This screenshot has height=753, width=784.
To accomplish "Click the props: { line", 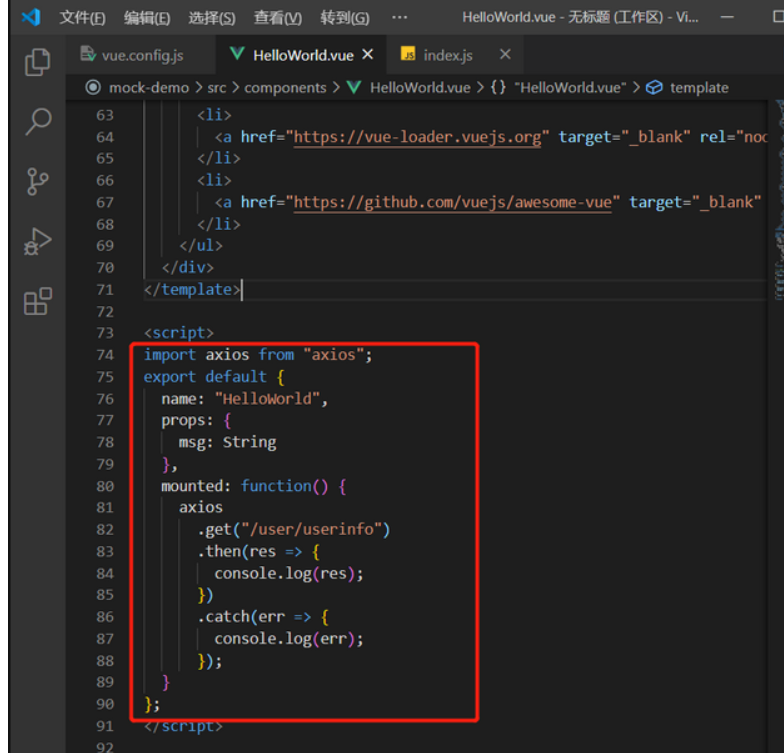I will 196,420.
